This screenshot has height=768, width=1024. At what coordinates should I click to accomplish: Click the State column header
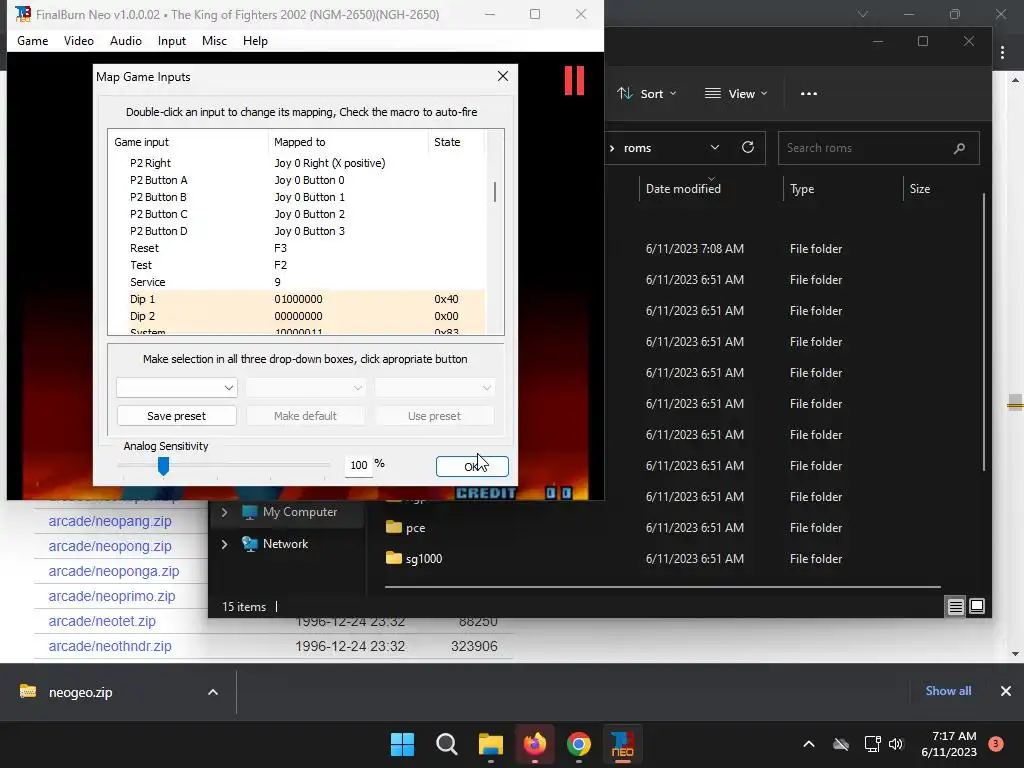(x=456, y=142)
